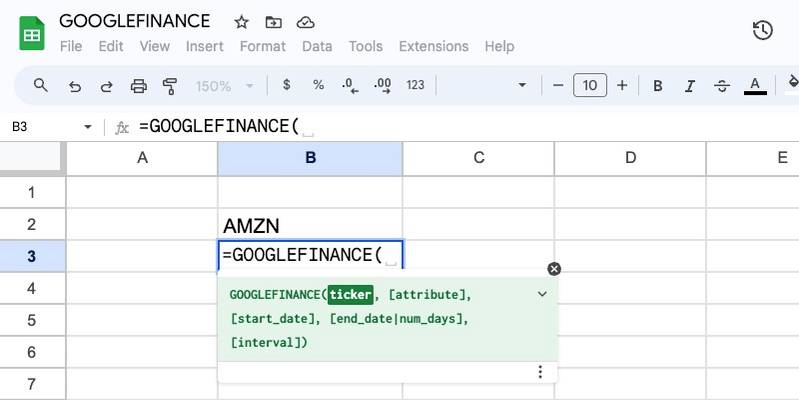Open the Help menu
The width and height of the screenshot is (799, 400).
tap(499, 46)
